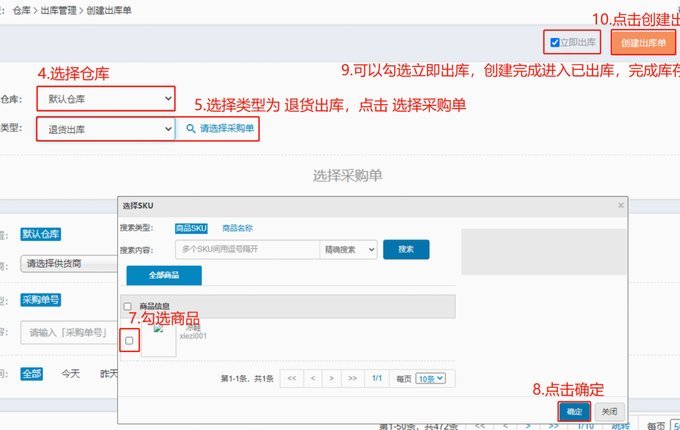This screenshot has width=680, height=430.
Task: Click the 创建出库单 button
Action: (643, 42)
